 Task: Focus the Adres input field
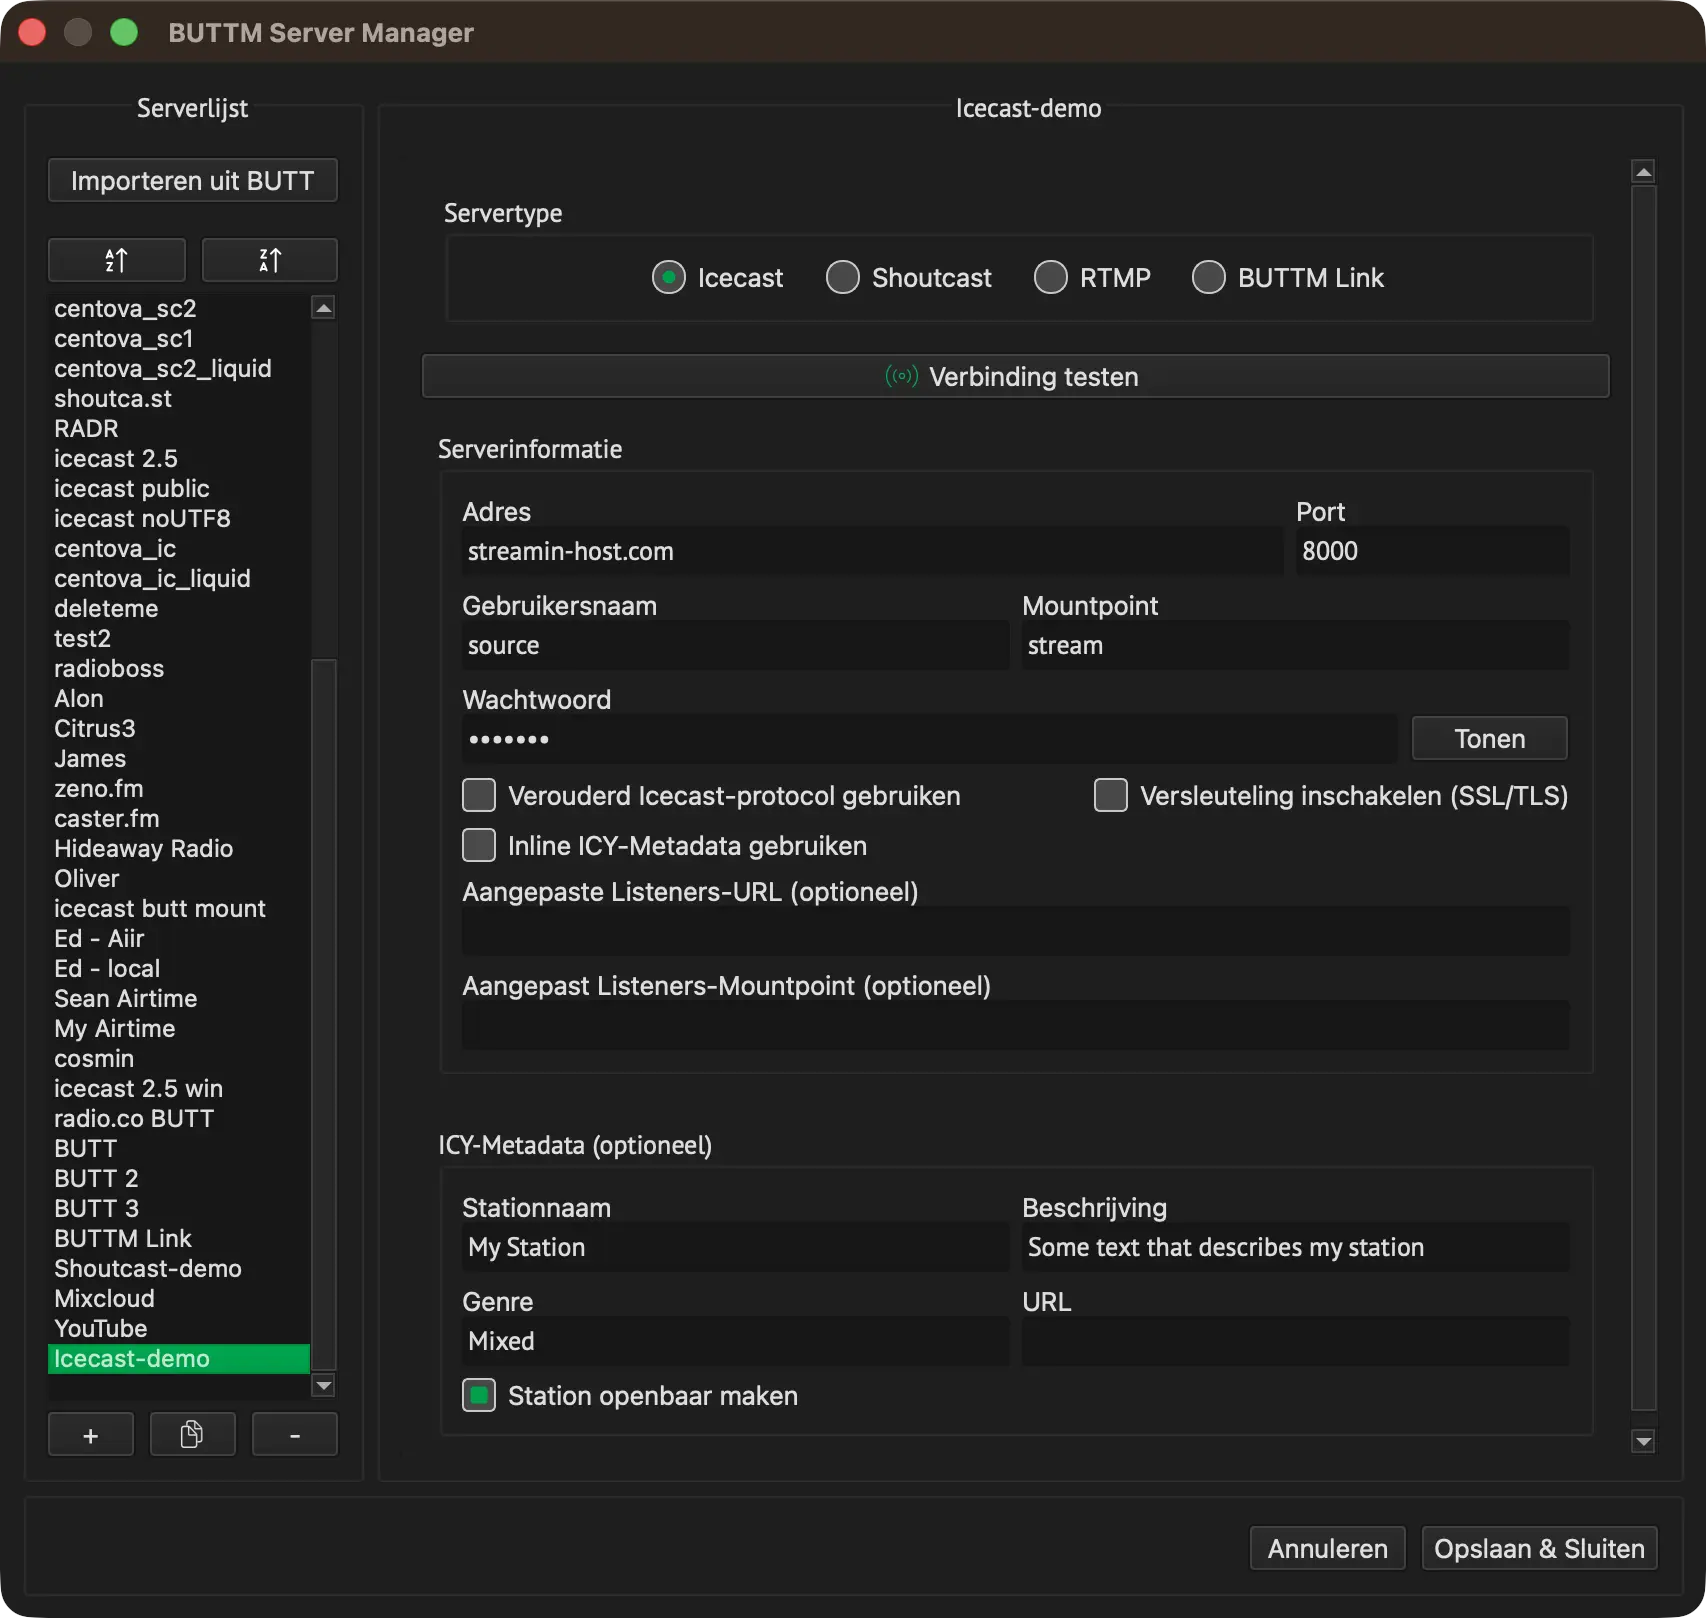click(873, 551)
